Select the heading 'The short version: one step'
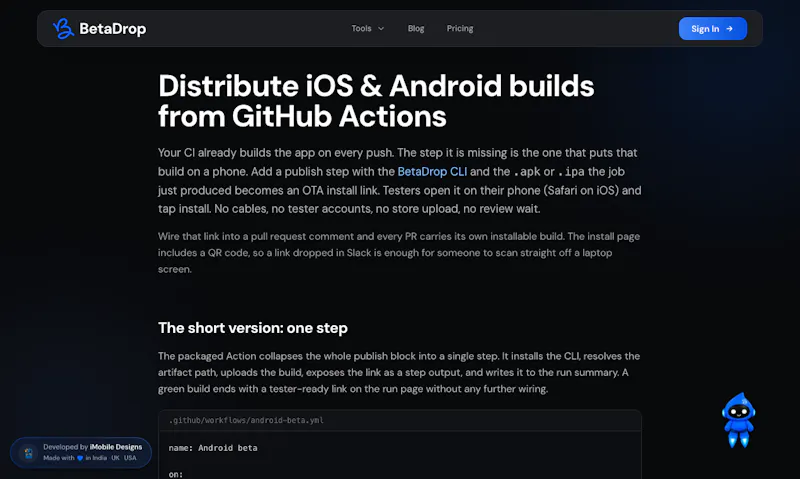Image resolution: width=800 pixels, height=479 pixels. pyautogui.click(x=253, y=328)
